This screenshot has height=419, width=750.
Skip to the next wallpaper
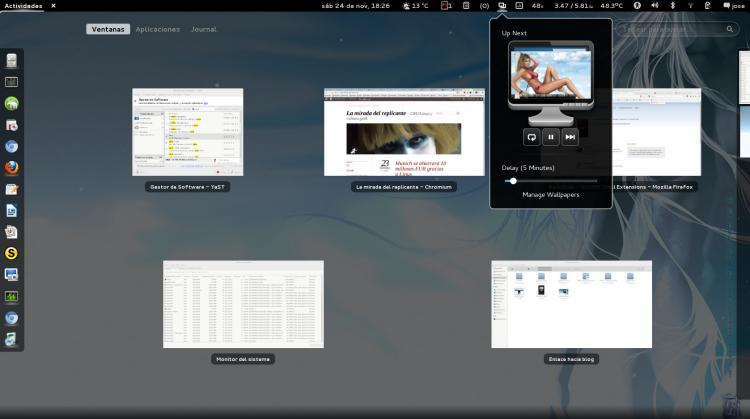[570, 136]
